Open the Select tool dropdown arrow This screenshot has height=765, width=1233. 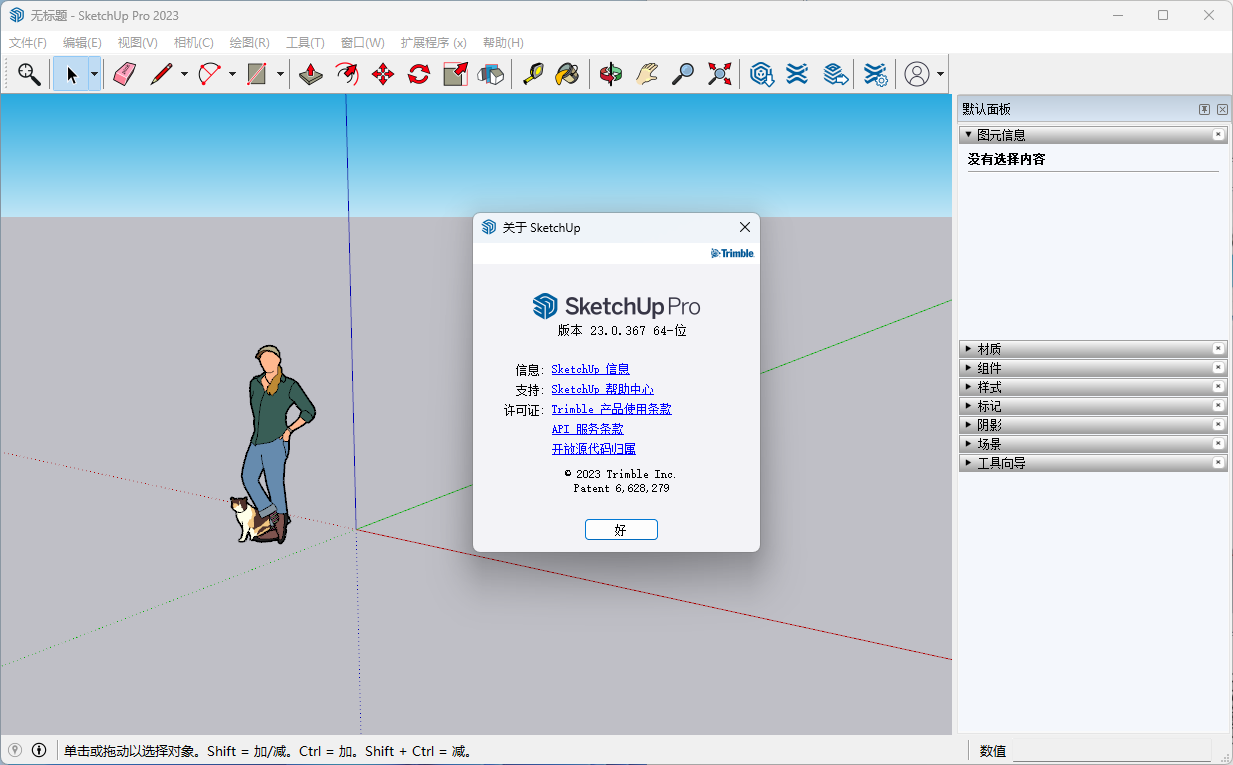94,74
